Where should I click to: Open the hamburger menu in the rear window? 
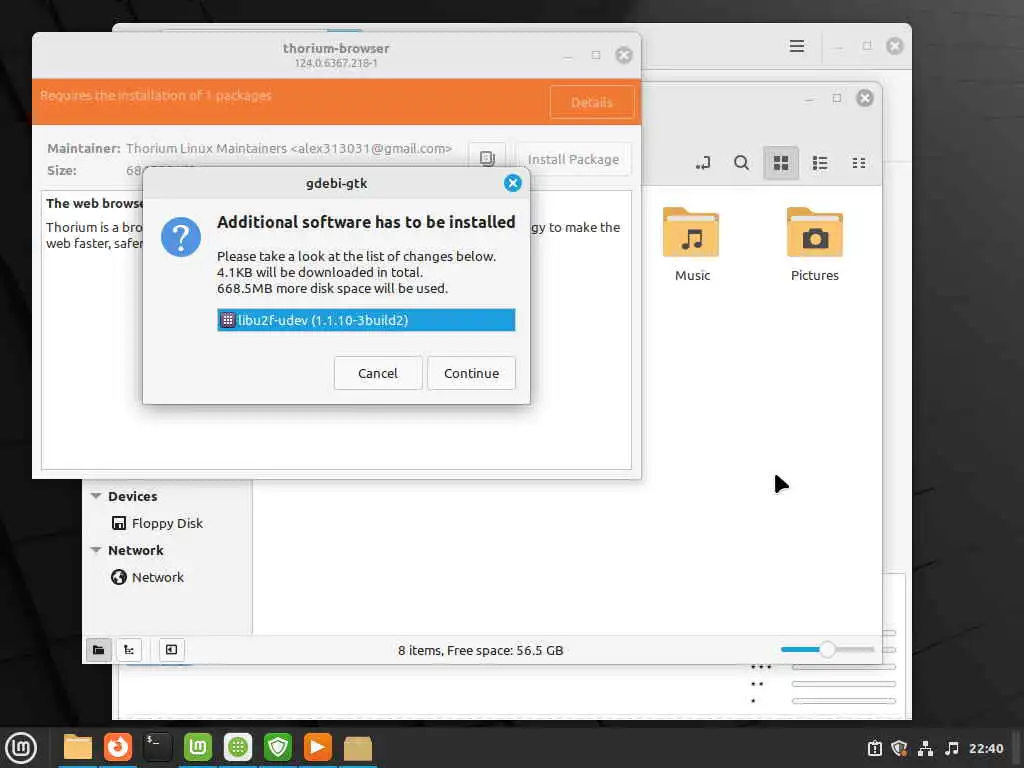pos(797,46)
